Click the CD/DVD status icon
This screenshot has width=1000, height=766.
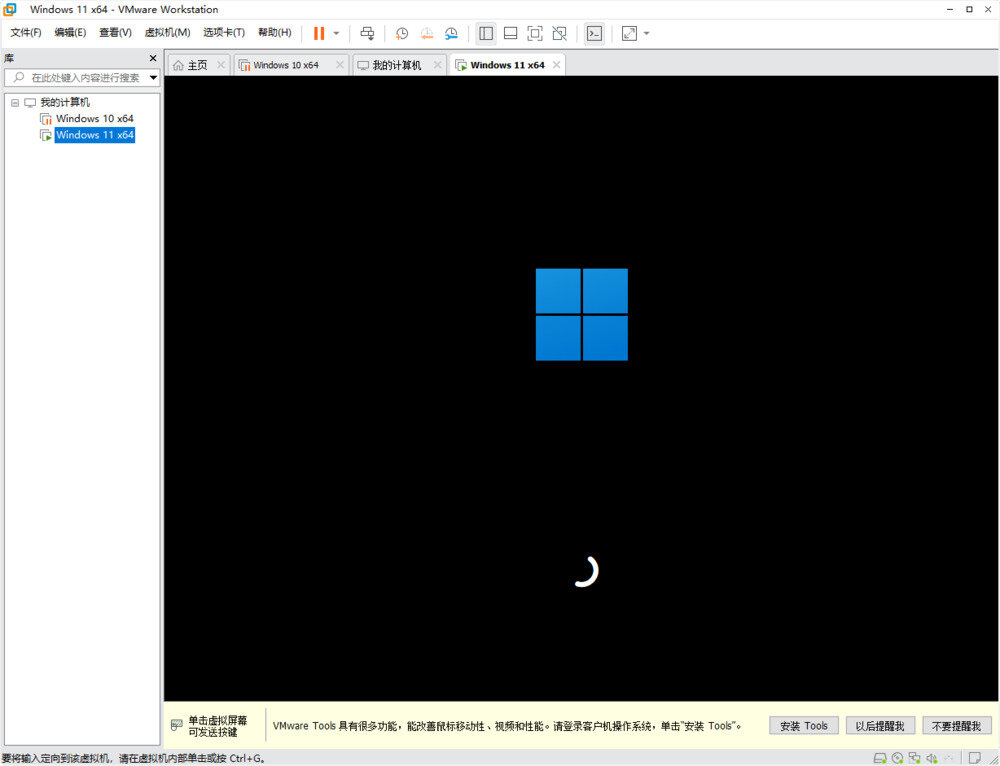tap(897, 757)
